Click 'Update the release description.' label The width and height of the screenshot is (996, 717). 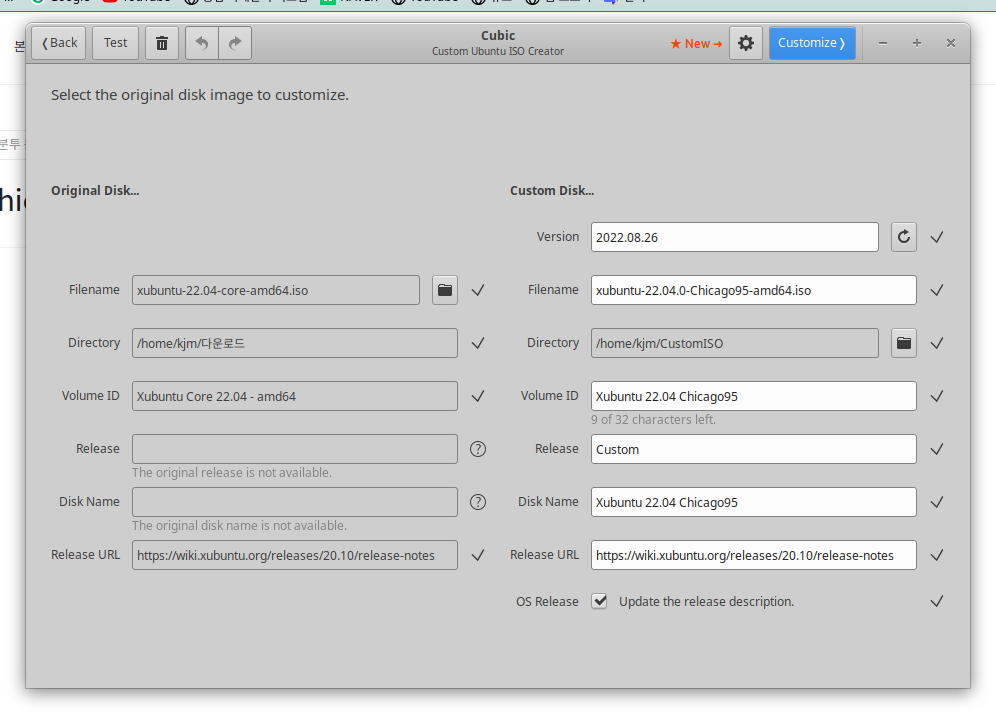click(x=706, y=601)
